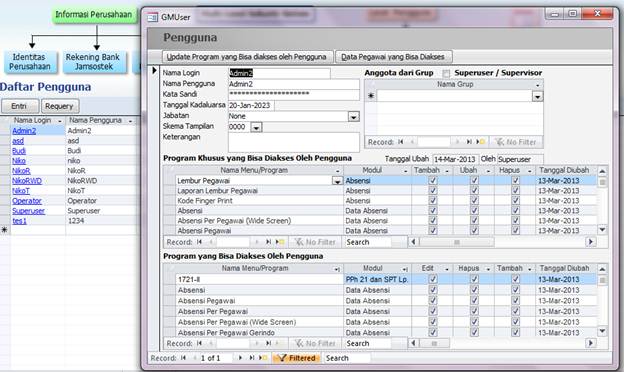
Task: Go to next record in main form navigator
Action: [x=240, y=358]
